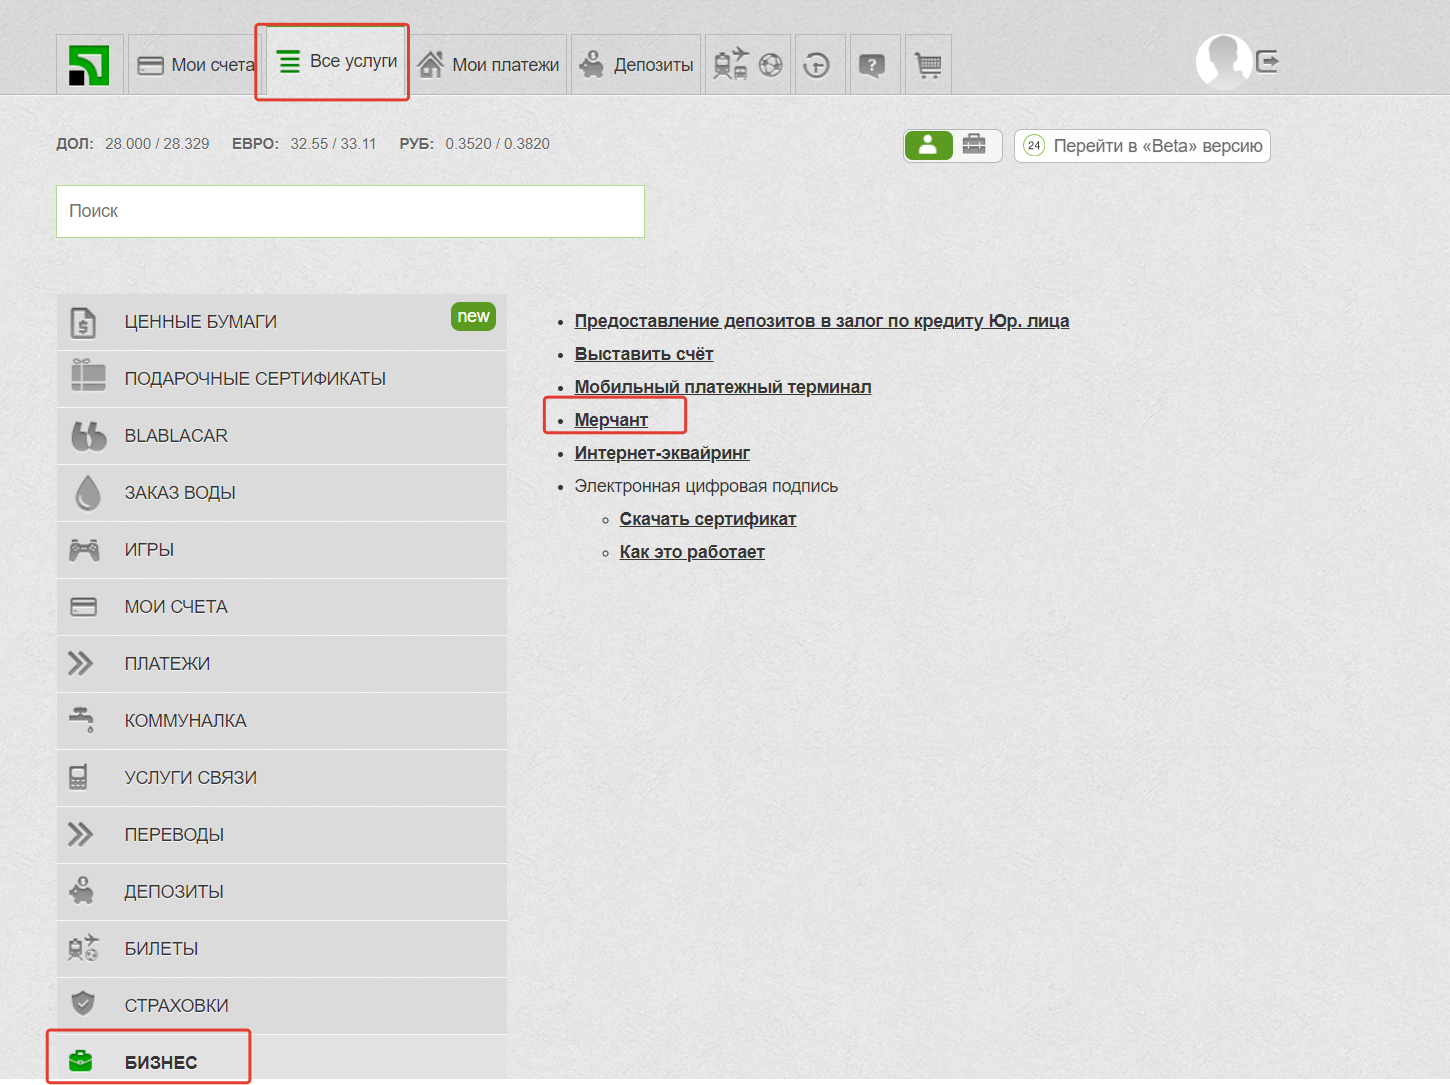Open the Мои платежи tab
Screen dimensions: 1450x1085
click(x=489, y=65)
